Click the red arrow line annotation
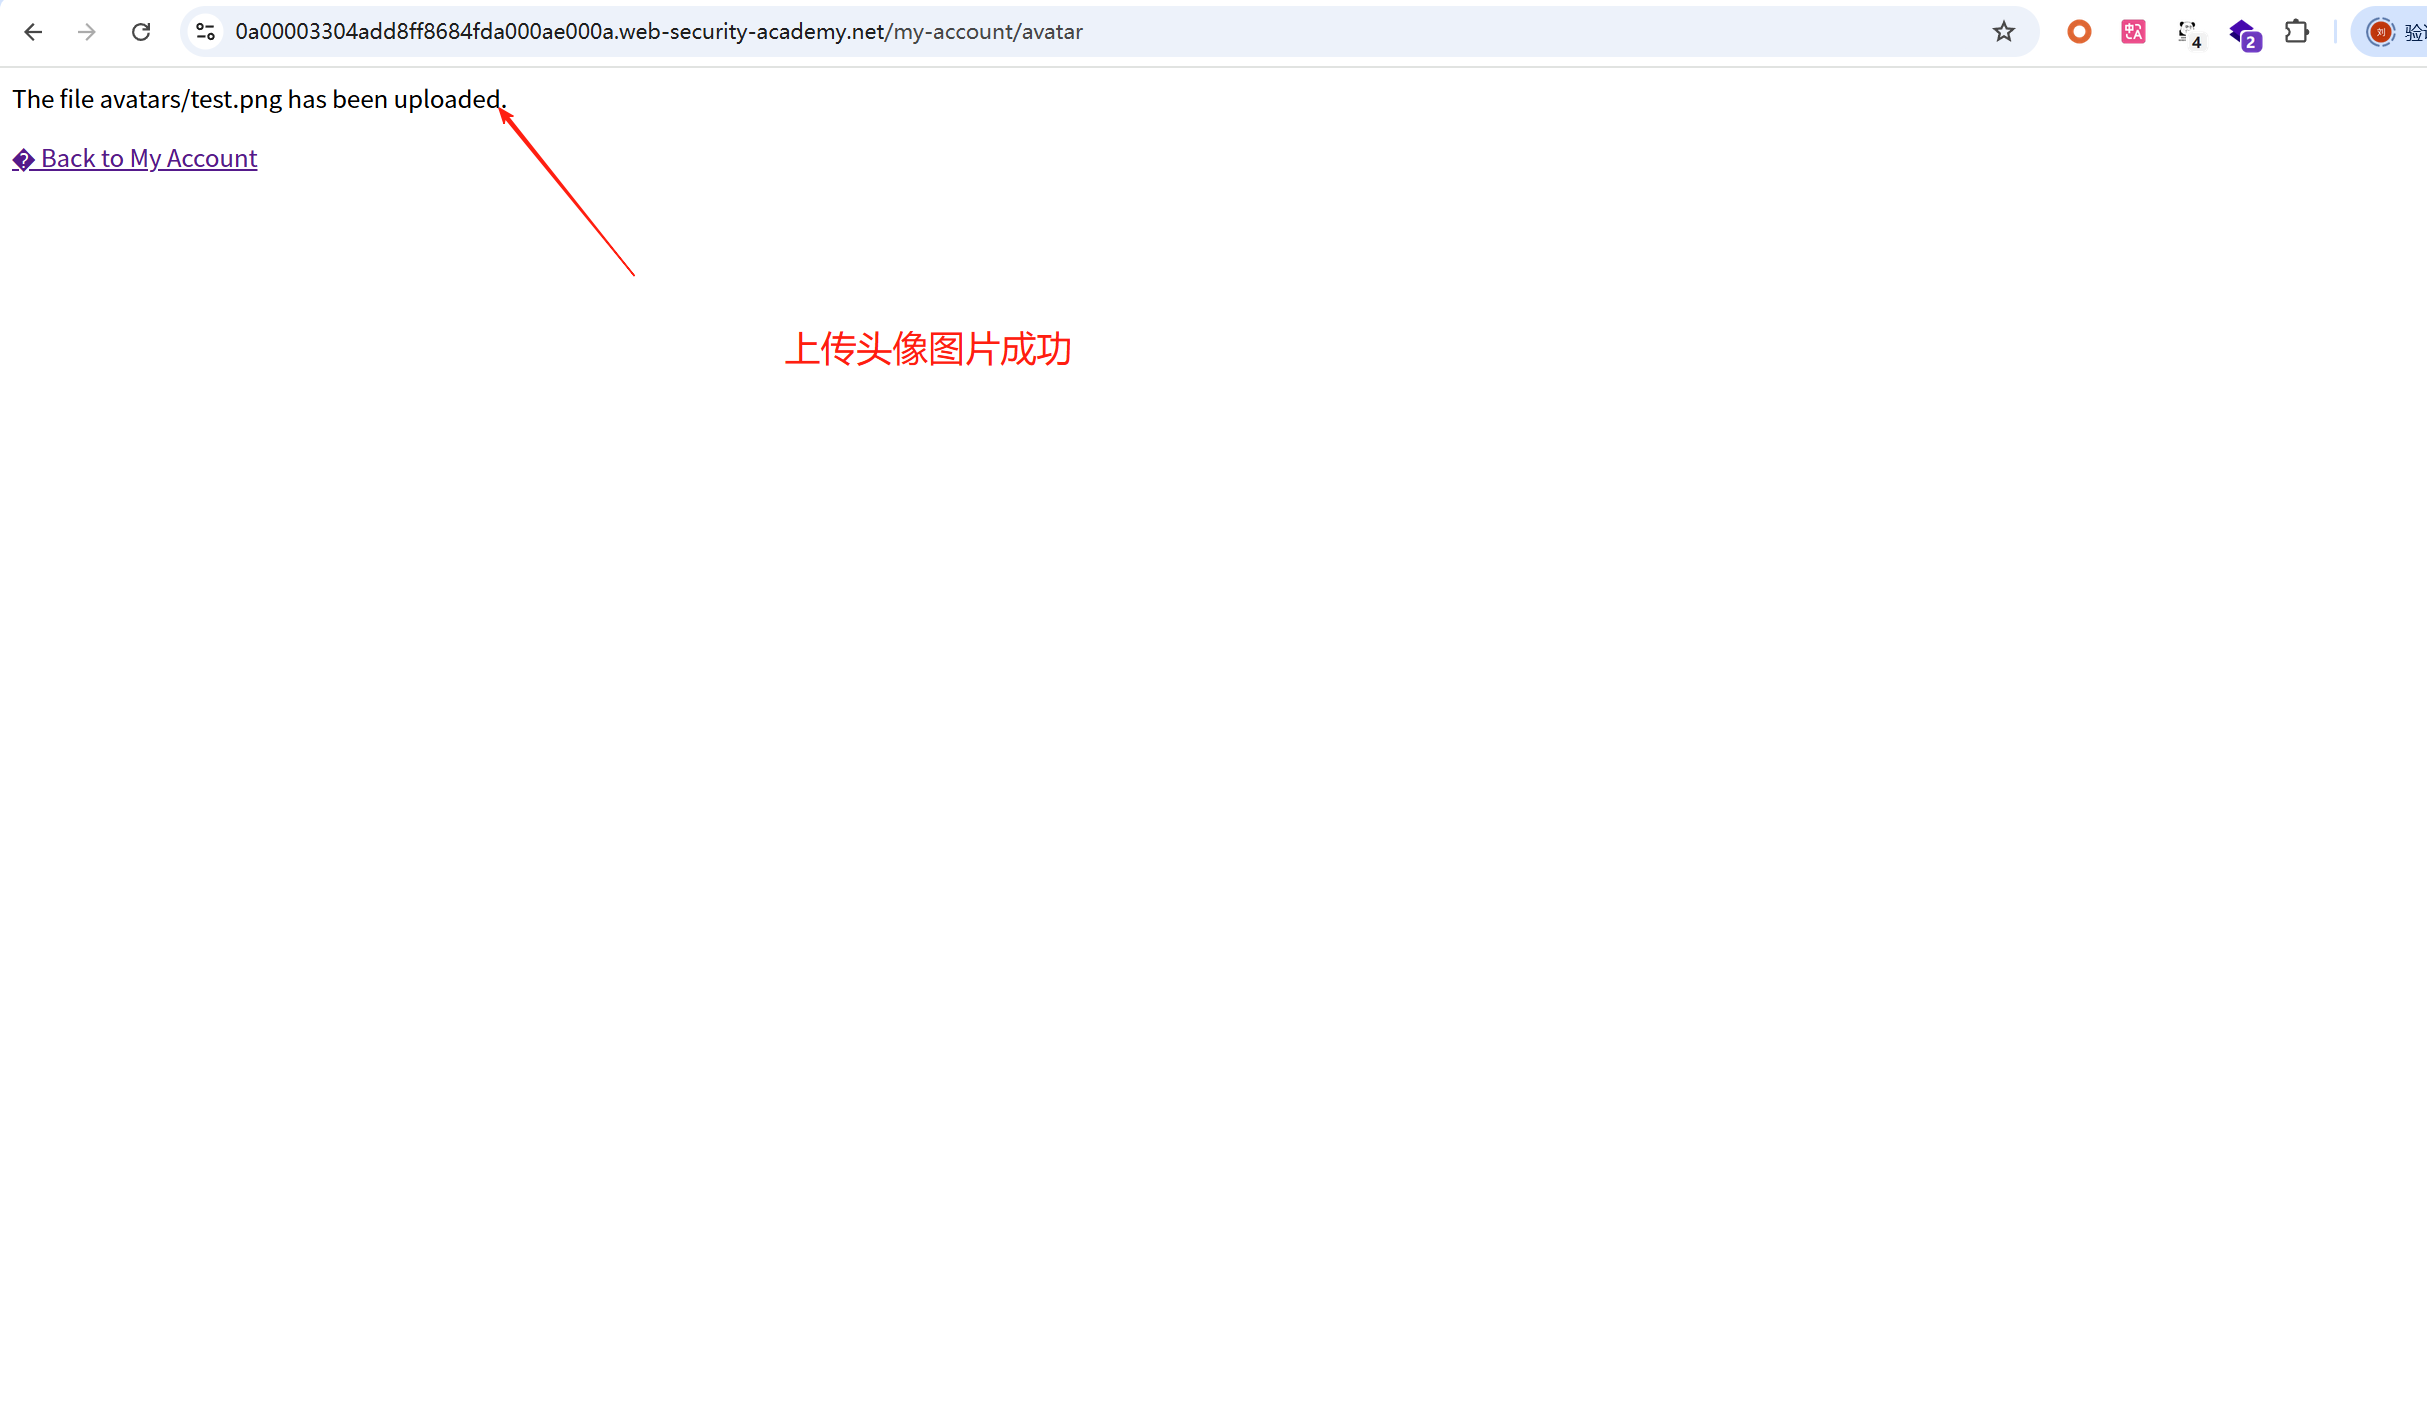Image resolution: width=2427 pixels, height=1413 pixels. click(x=568, y=193)
